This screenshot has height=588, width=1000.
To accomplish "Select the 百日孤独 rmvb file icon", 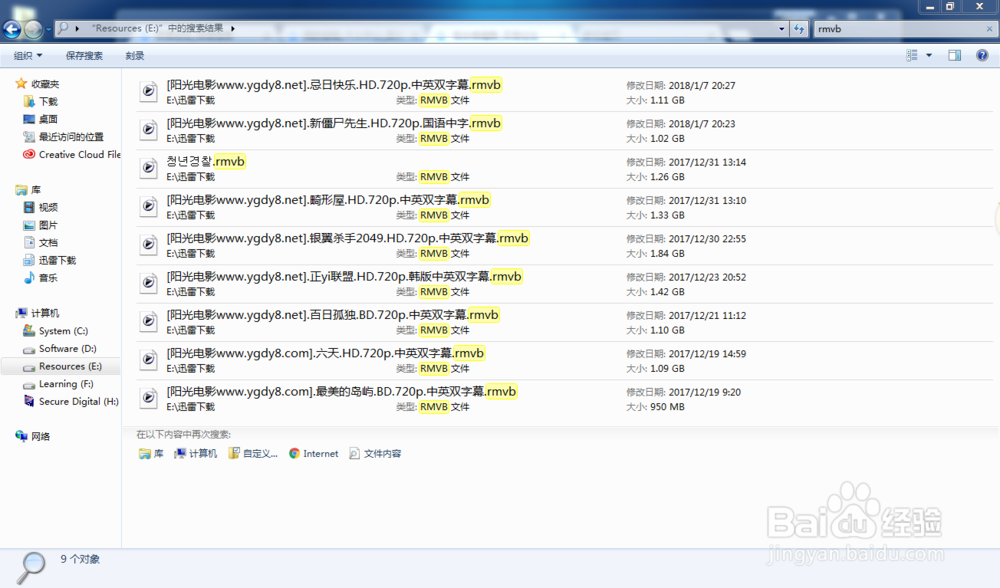I will coord(149,321).
